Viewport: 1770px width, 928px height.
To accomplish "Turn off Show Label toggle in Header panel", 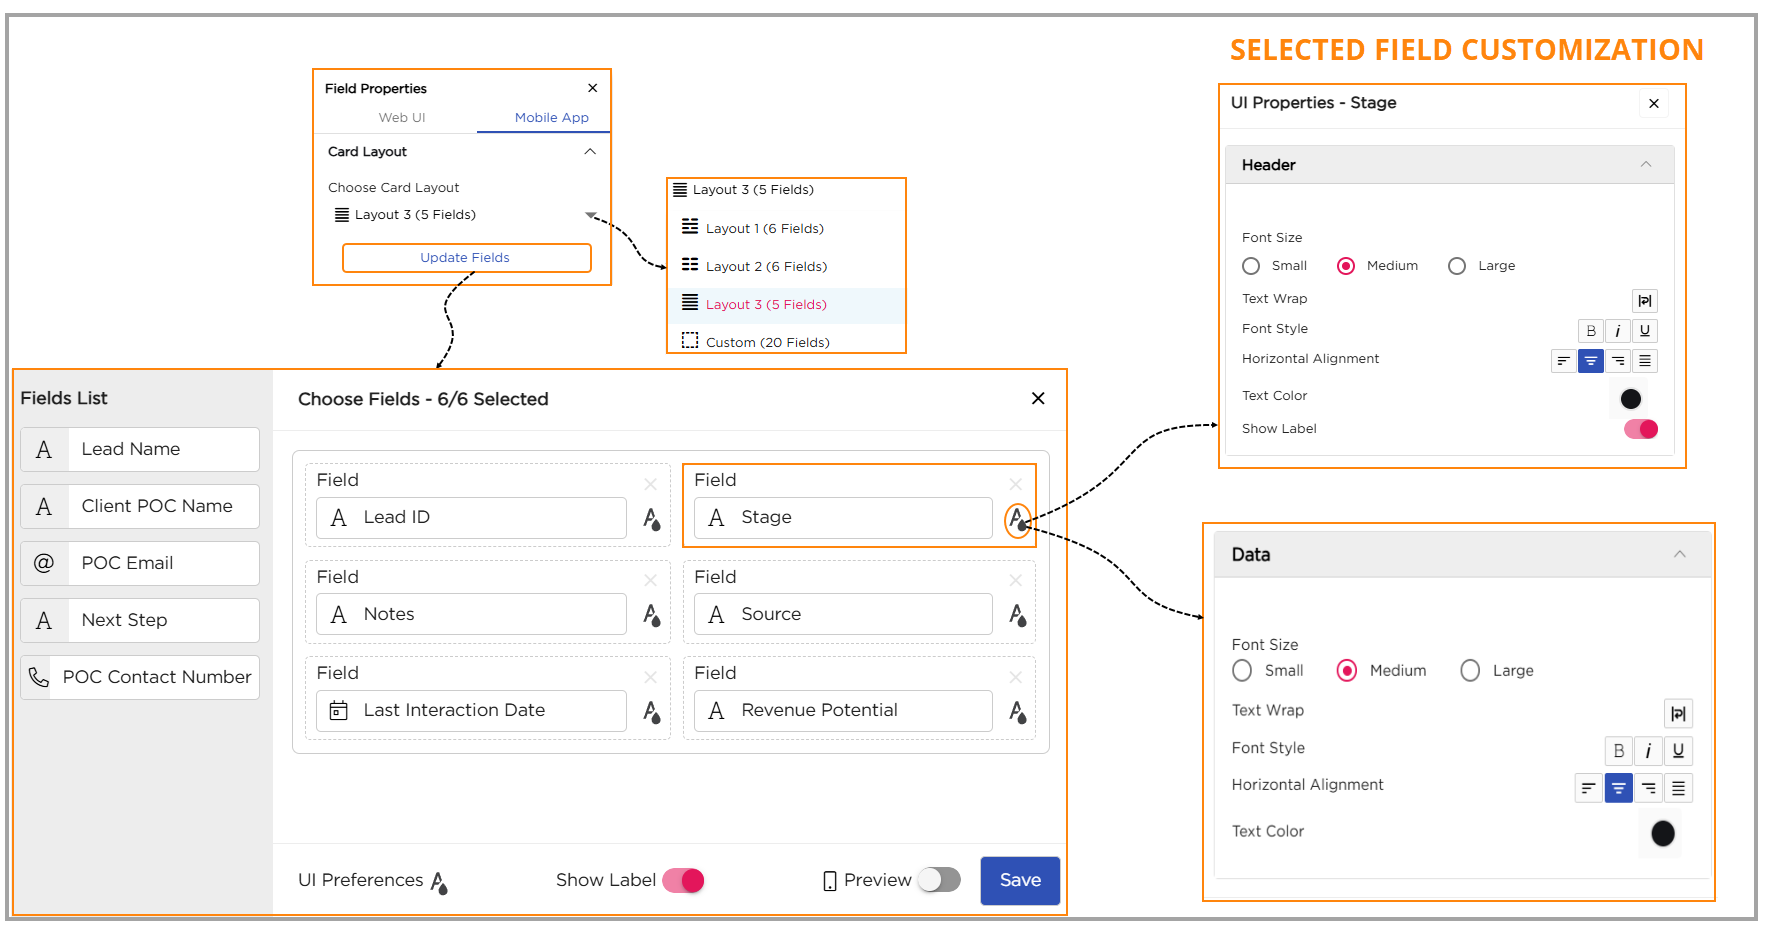I will point(1640,429).
